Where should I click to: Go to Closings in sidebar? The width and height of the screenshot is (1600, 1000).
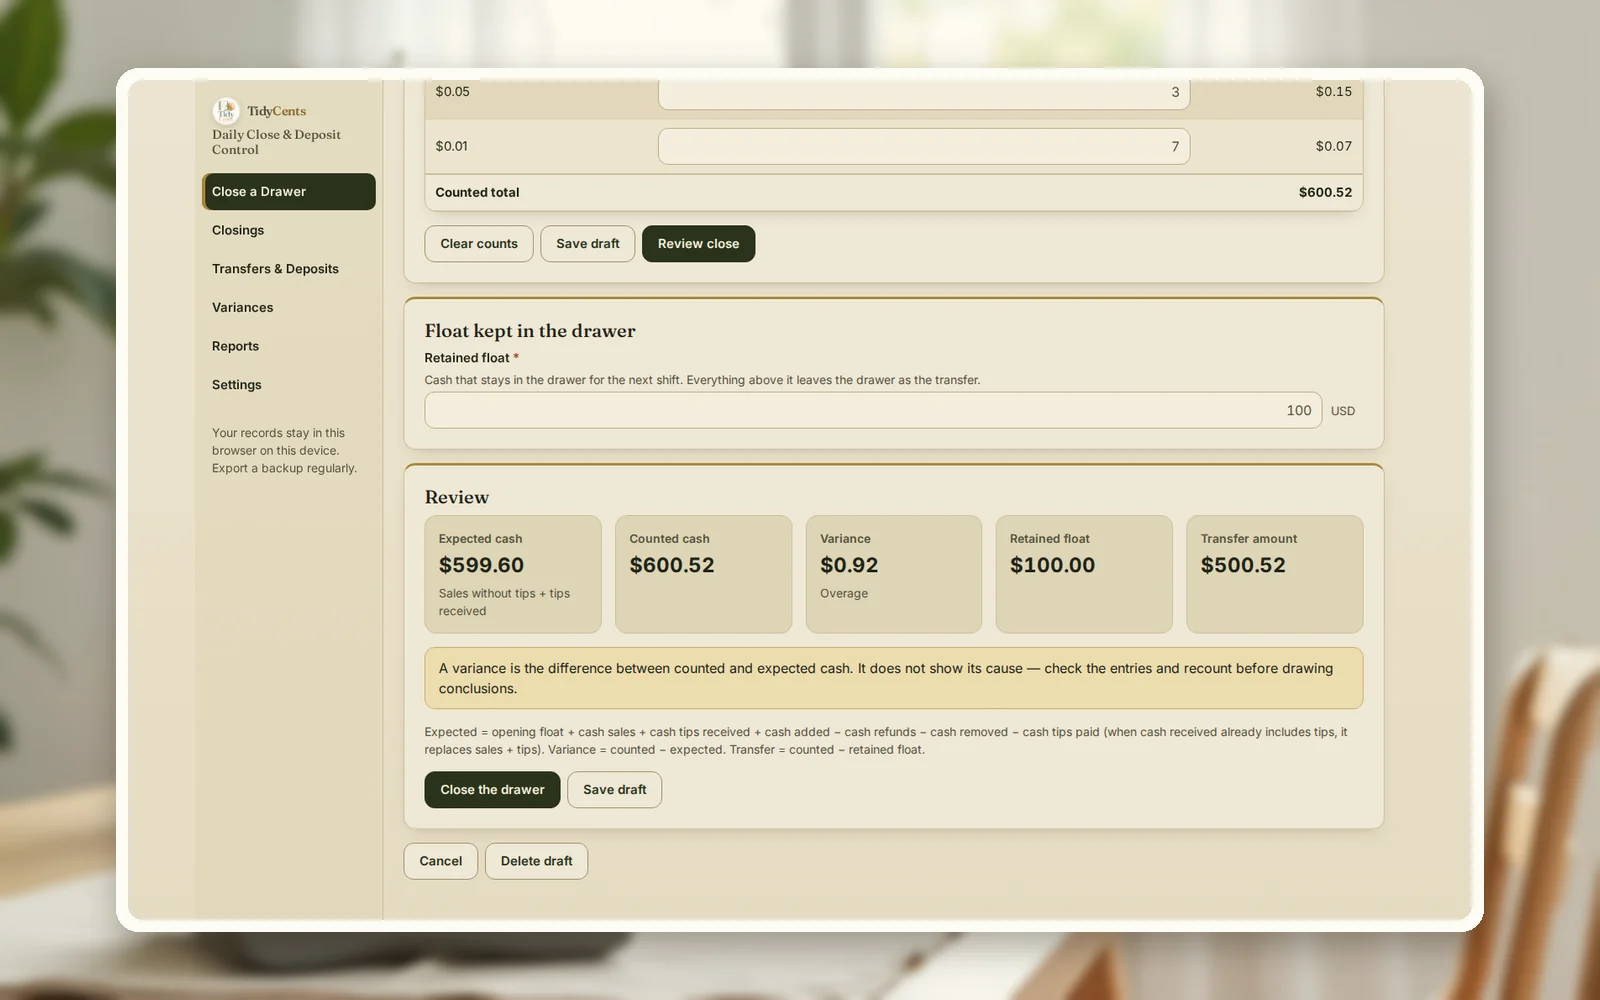pyautogui.click(x=289, y=230)
